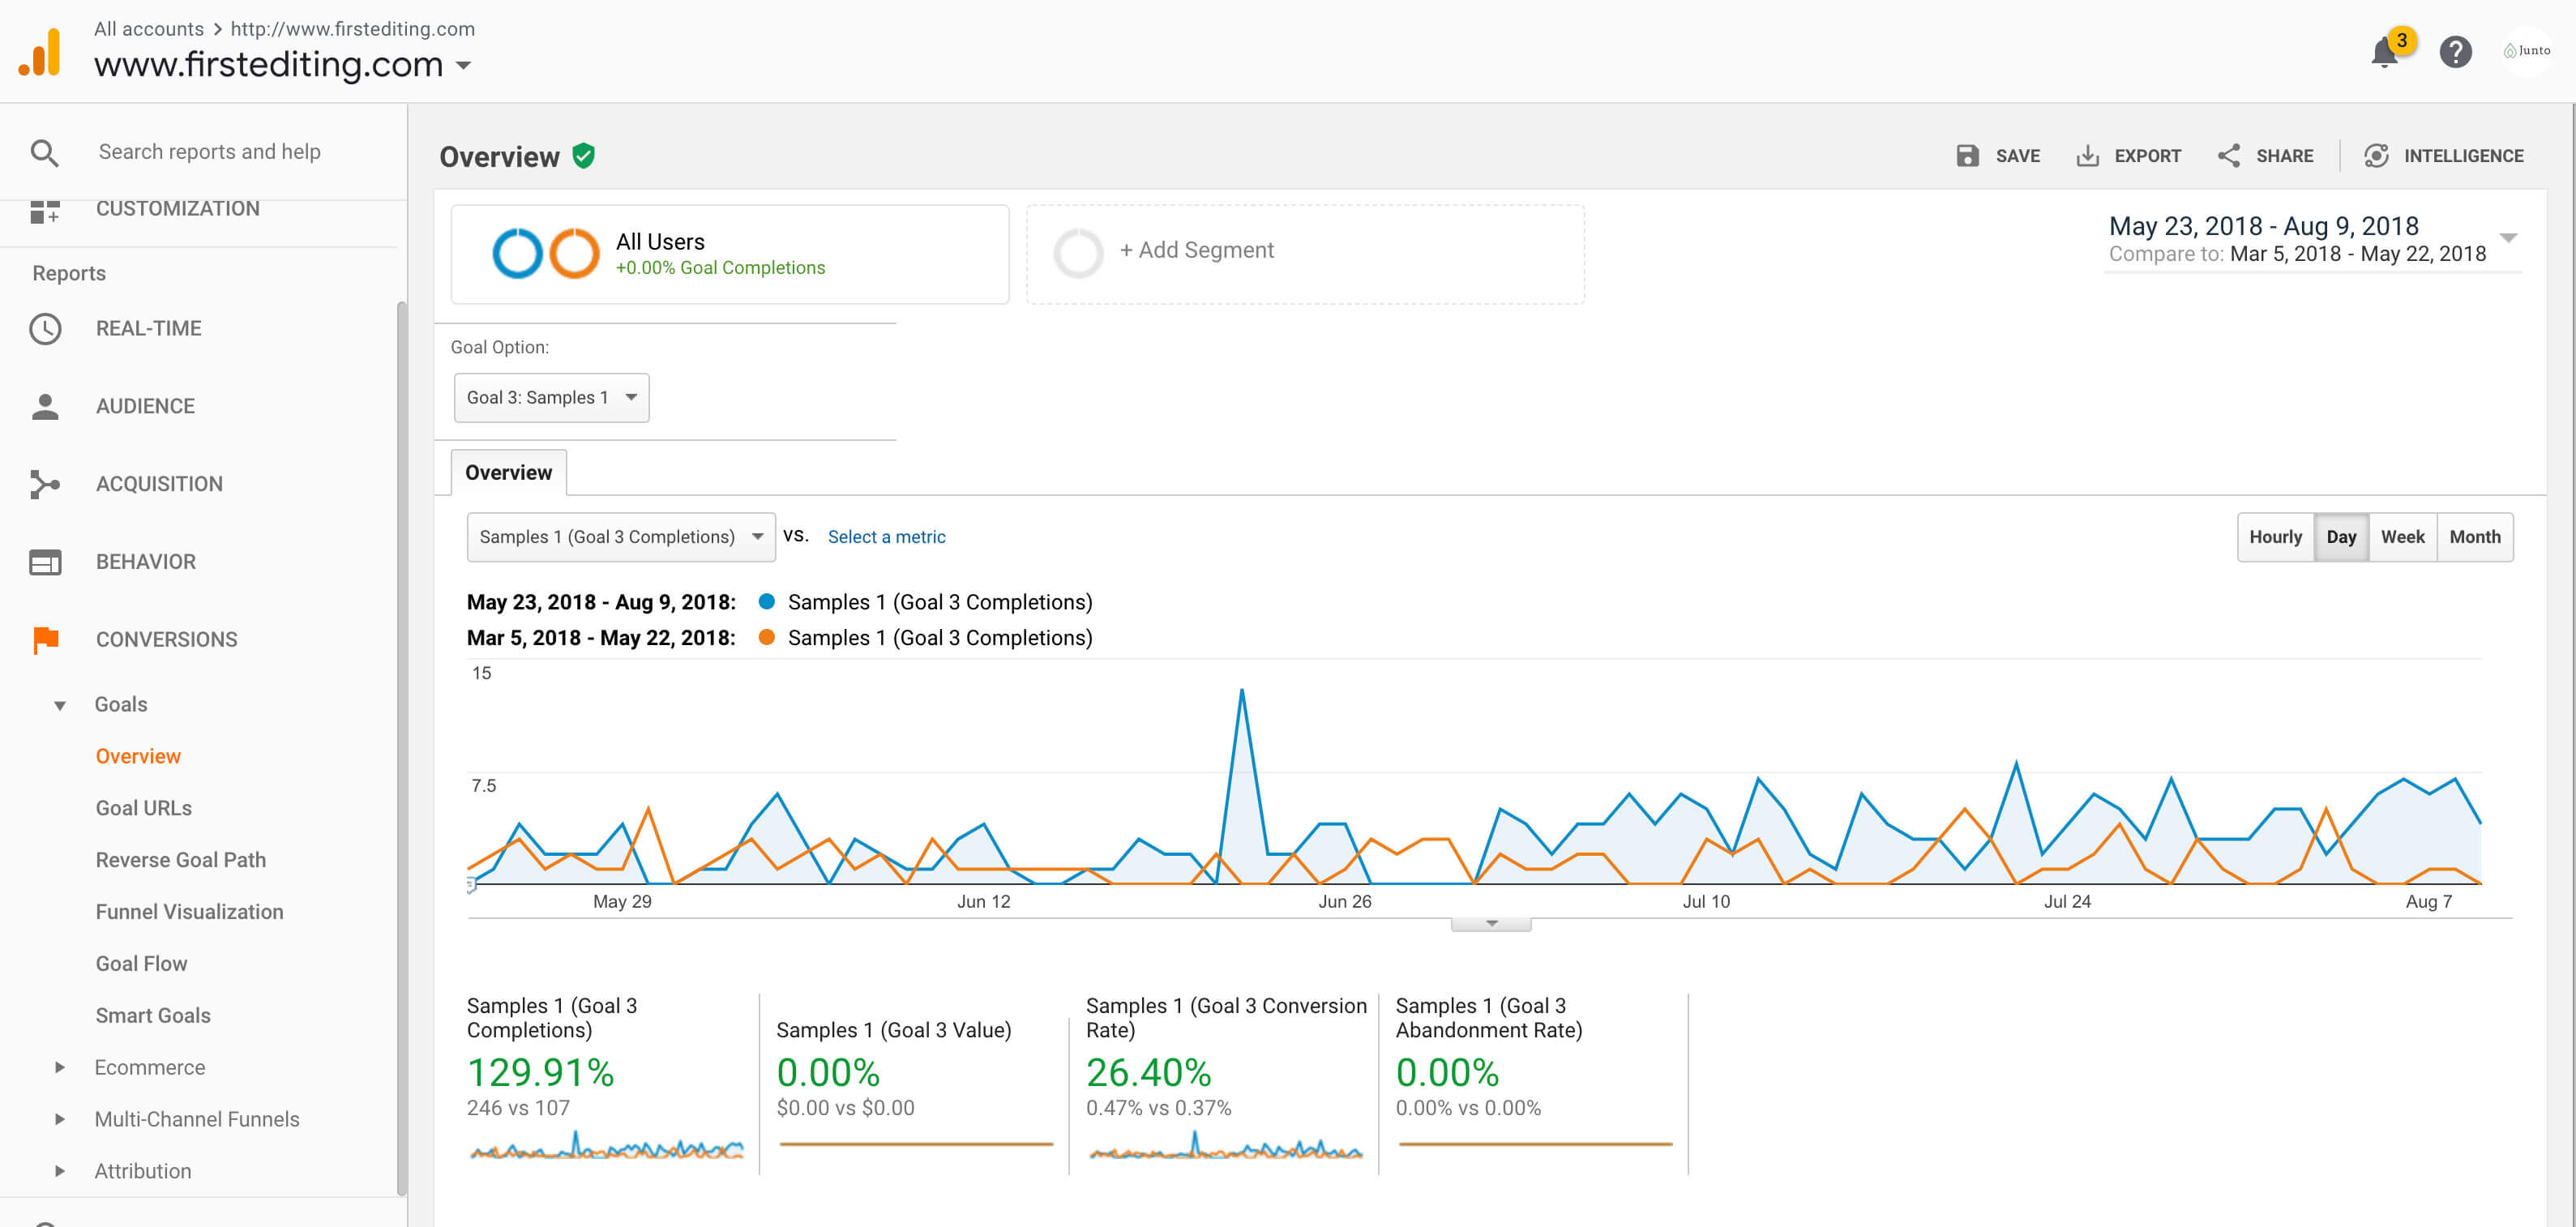Select the Day view toggle
Viewport: 2576px width, 1227px height.
point(2339,537)
